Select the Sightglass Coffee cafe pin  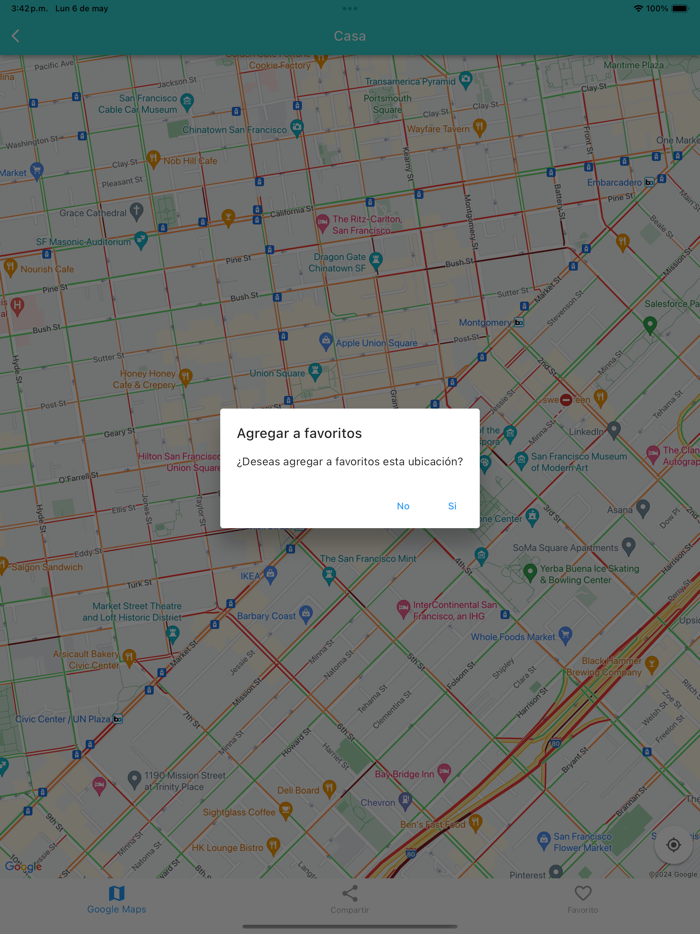[286, 810]
